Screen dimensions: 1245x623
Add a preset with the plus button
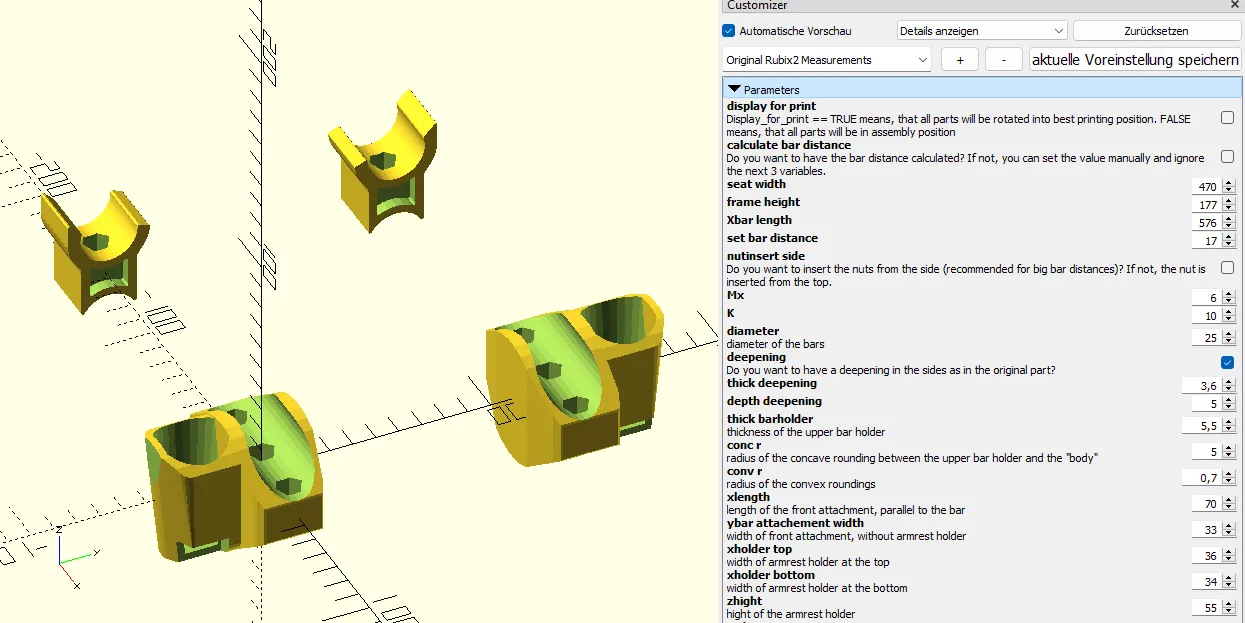pos(960,60)
